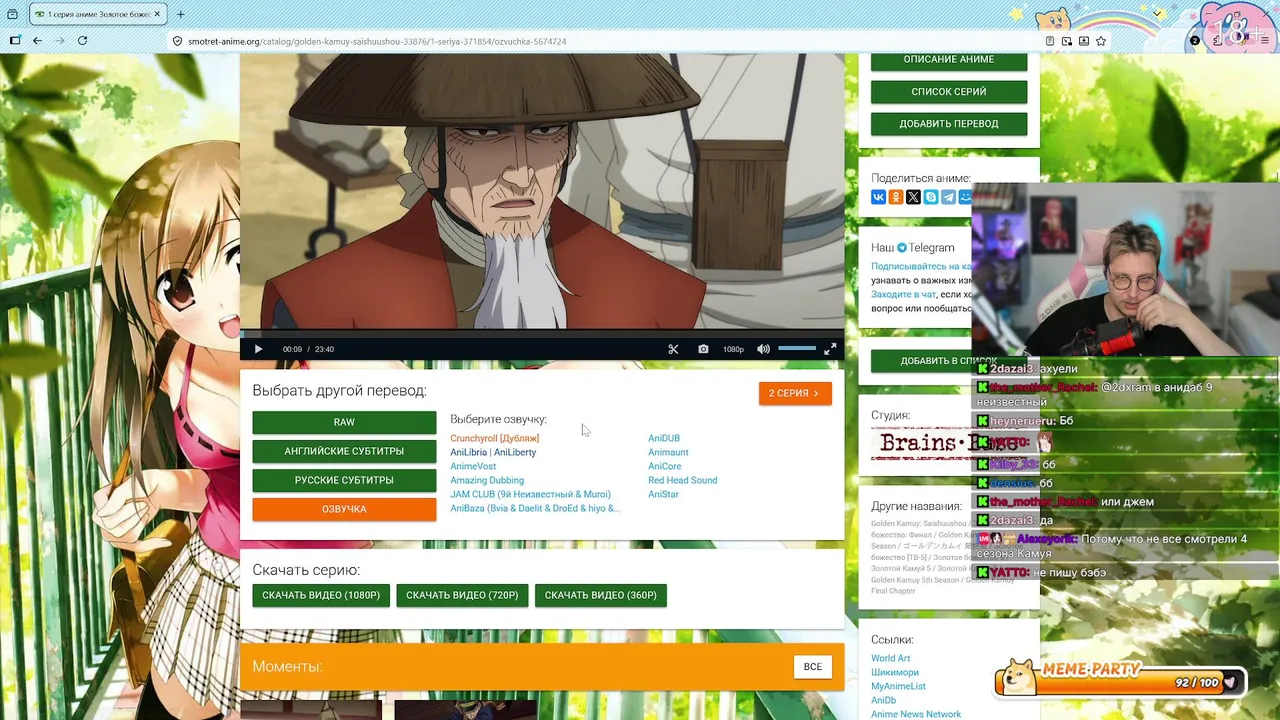
Task: Open the reader mode icon in address bar
Action: (x=1050, y=41)
